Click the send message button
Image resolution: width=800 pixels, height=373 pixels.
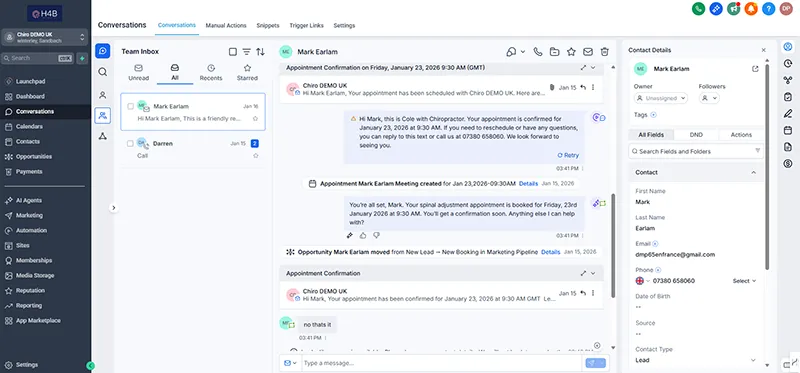tap(594, 363)
